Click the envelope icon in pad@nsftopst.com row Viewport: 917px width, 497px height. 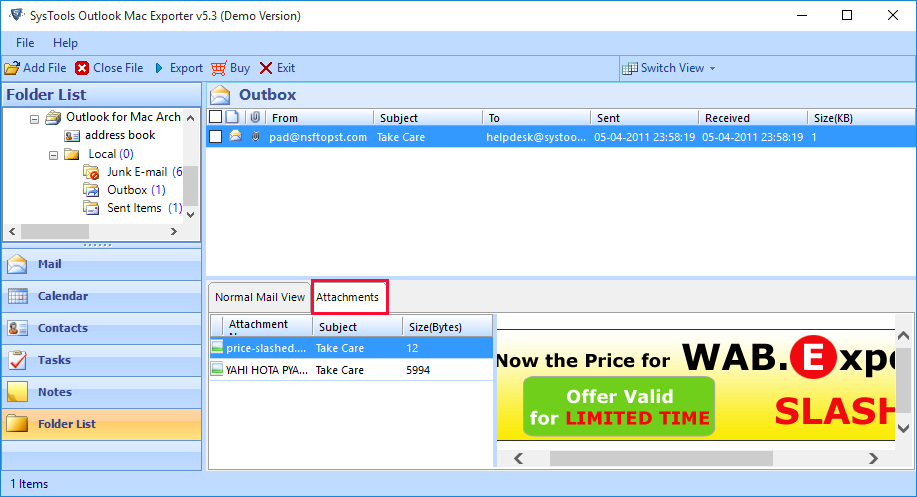(x=235, y=137)
